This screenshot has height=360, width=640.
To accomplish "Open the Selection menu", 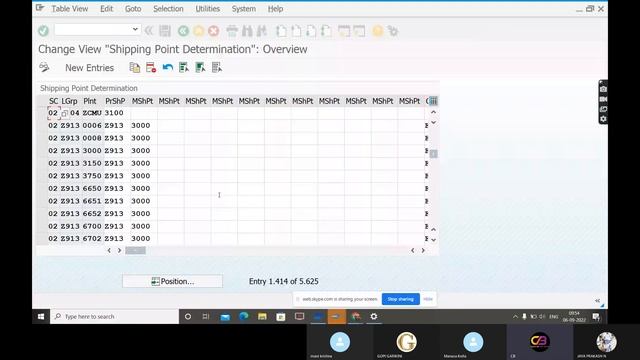I will pos(168,9).
